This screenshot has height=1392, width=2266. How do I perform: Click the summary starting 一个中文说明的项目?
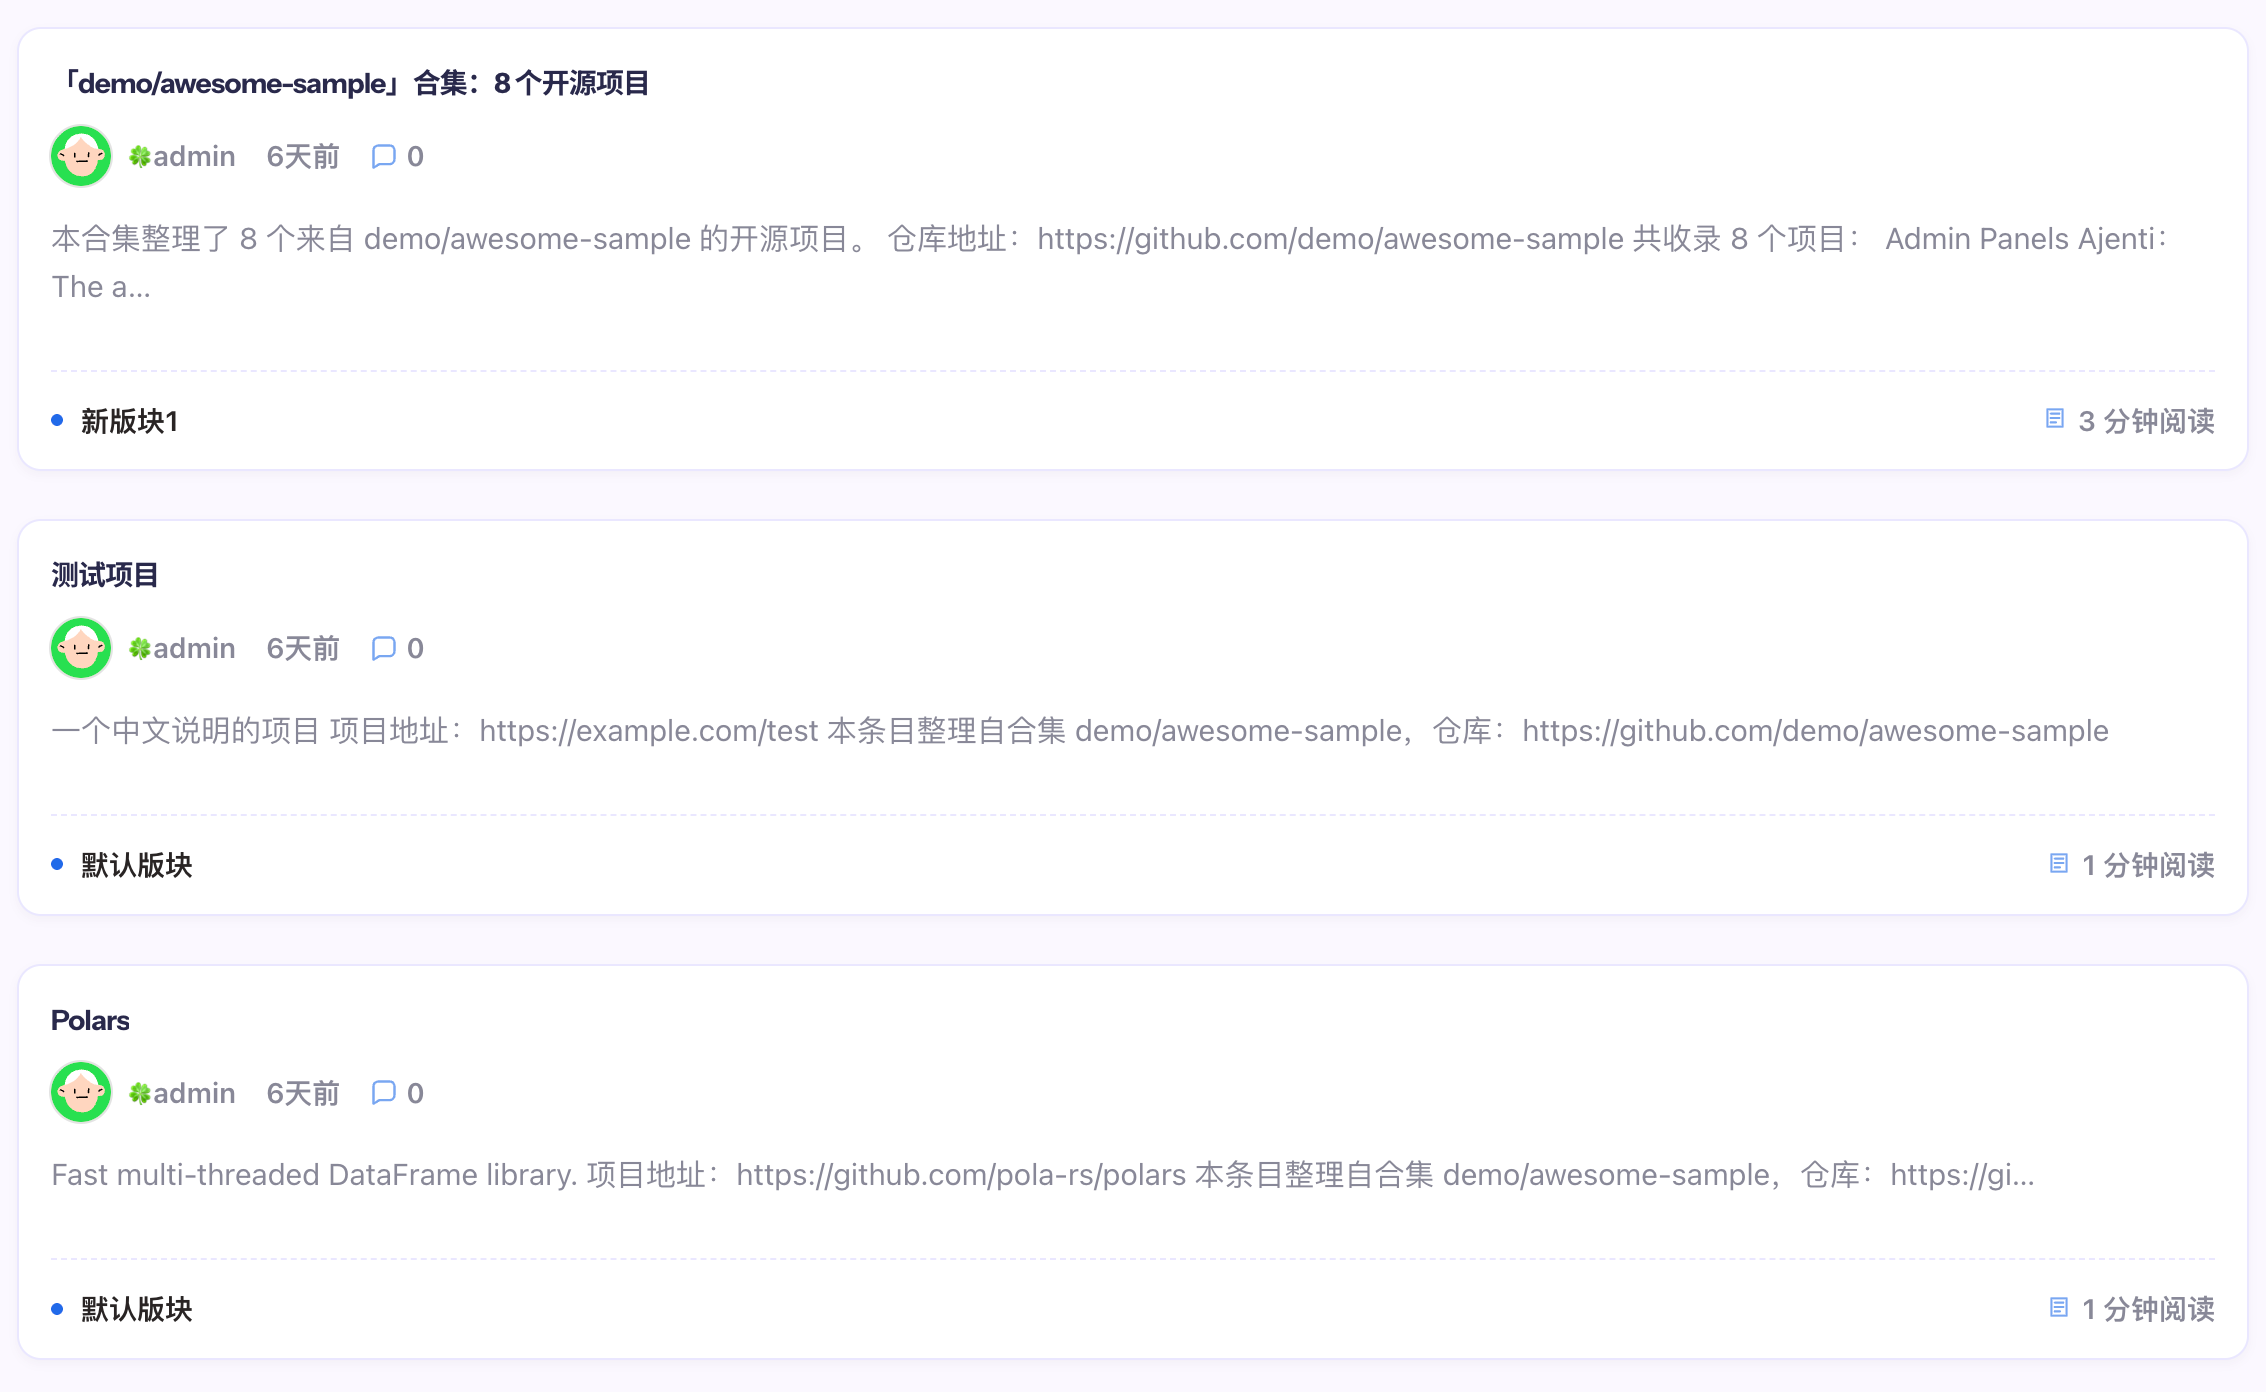point(1080,731)
